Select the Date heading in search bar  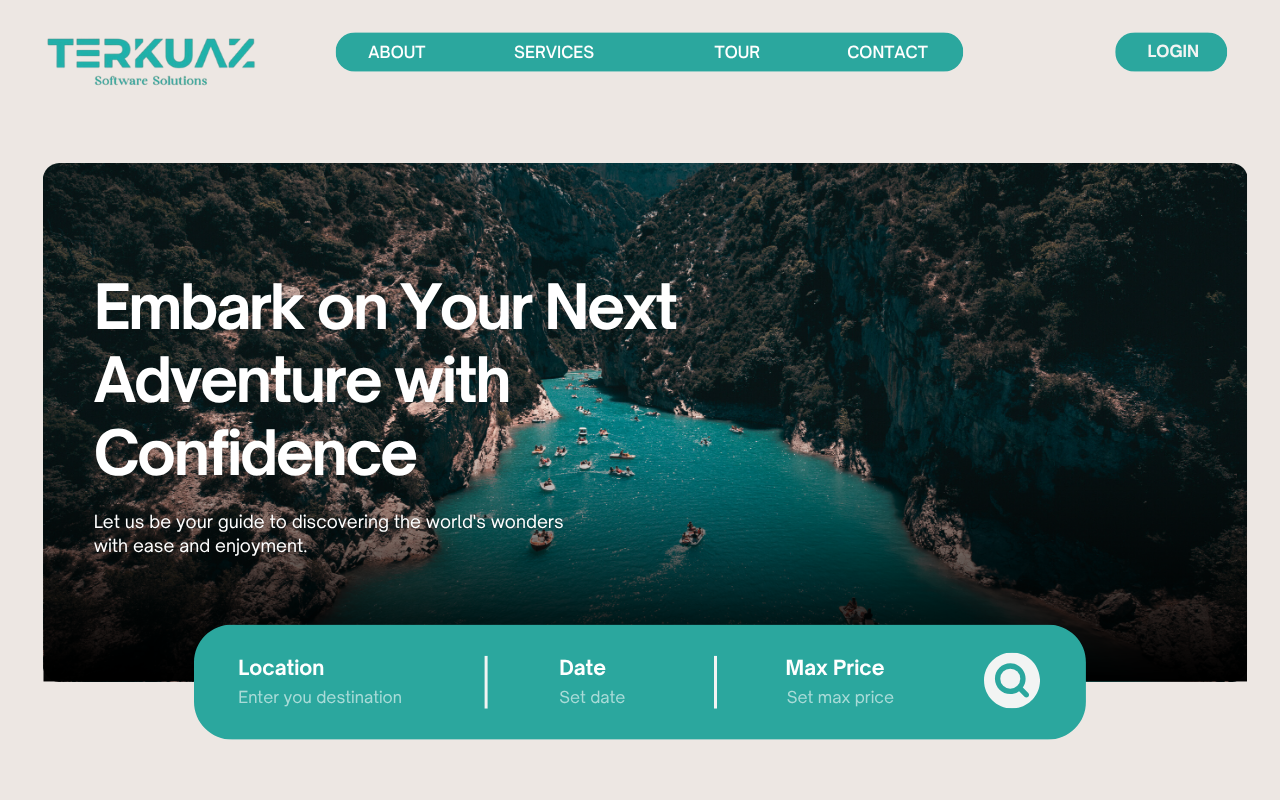coord(582,667)
